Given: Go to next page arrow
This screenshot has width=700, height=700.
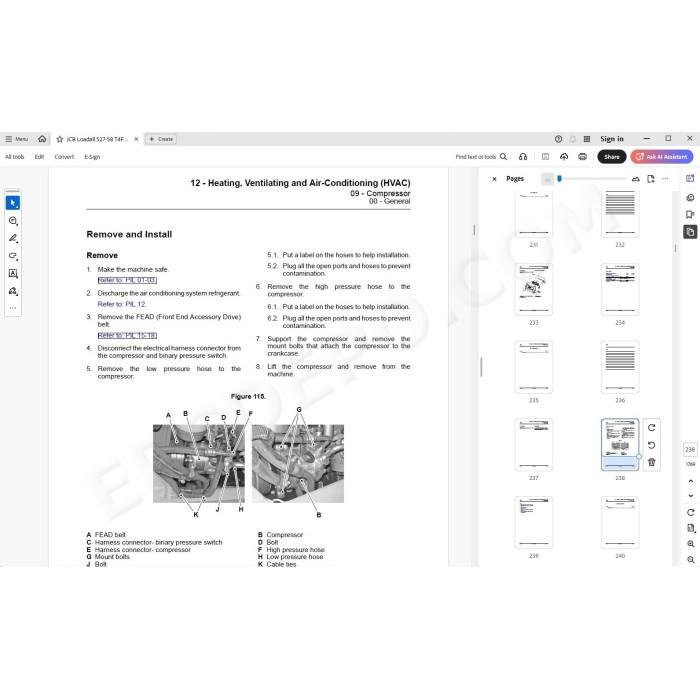Looking at the screenshot, I should point(691,496).
